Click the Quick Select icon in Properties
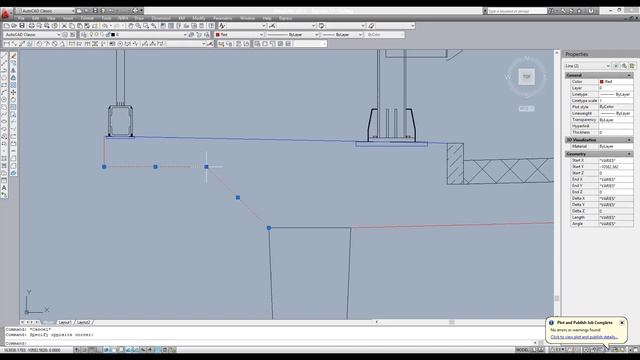Image resolution: width=640 pixels, height=360 pixels. pos(632,66)
